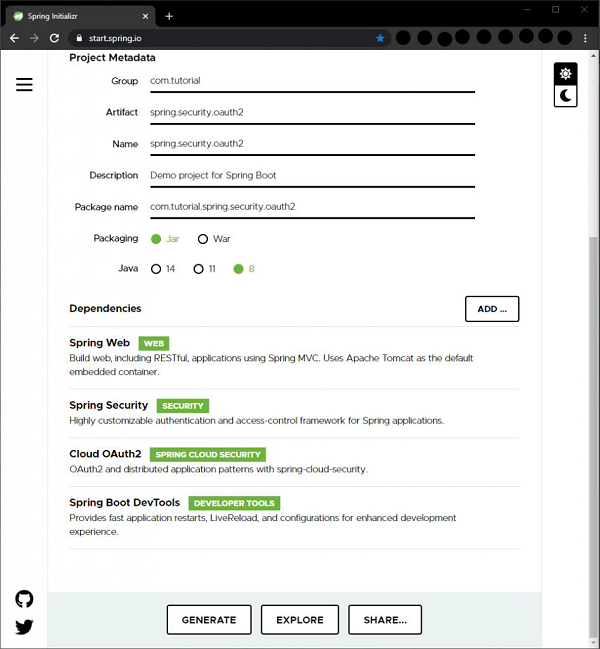Click the browser forward arrow
The height and width of the screenshot is (649, 600).
coord(34,38)
